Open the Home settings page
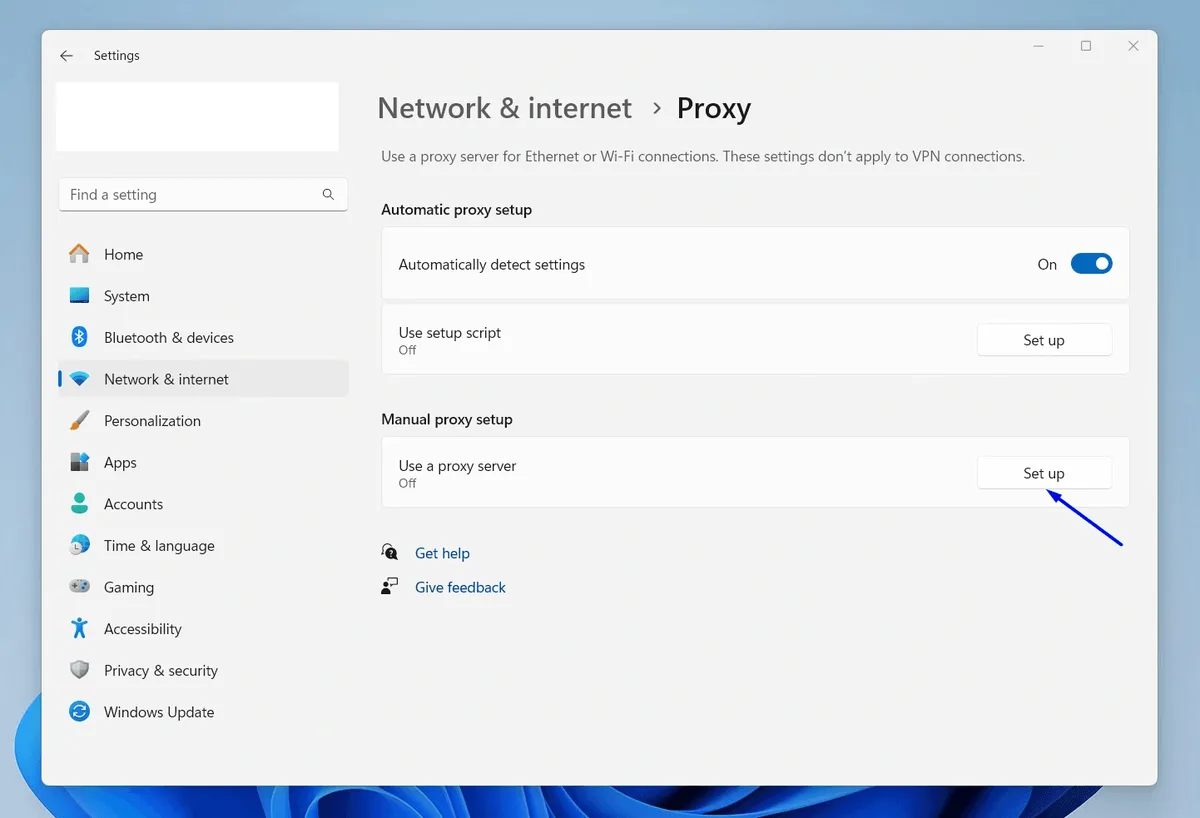Image resolution: width=1200 pixels, height=818 pixels. (203, 254)
